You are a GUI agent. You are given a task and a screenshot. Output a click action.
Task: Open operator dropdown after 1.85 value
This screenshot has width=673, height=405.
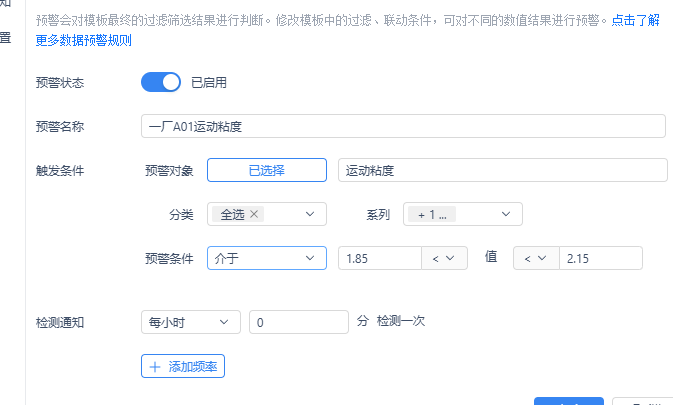pyautogui.click(x=444, y=258)
